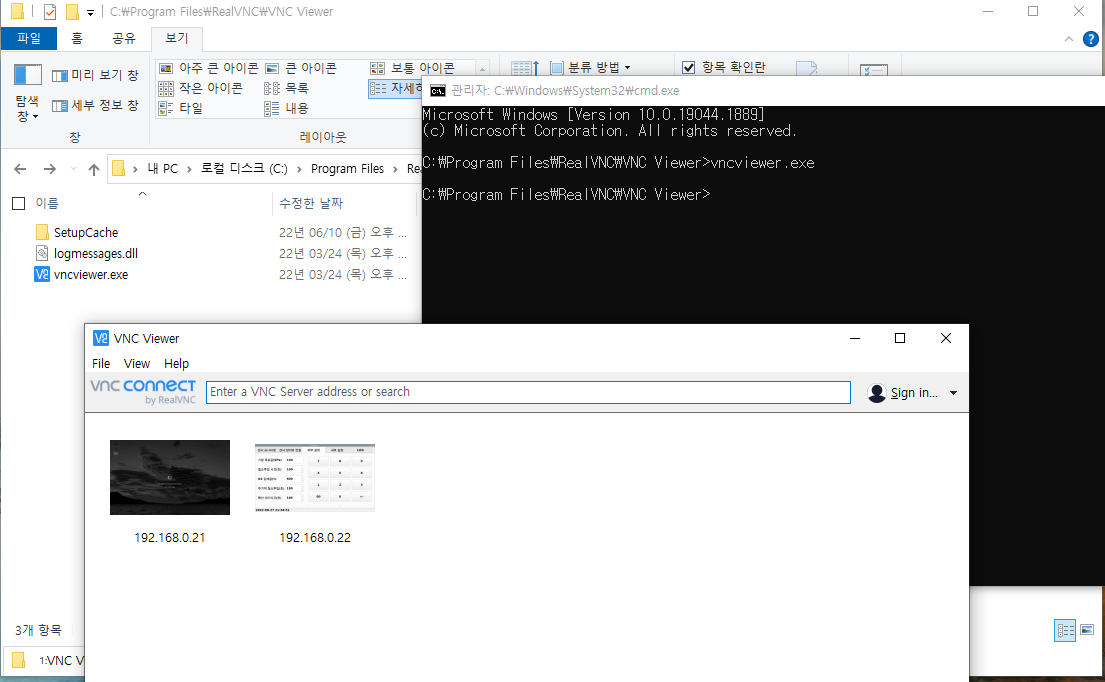Switch to large thumbnails view icon in status bar
The image size is (1105, 682).
tap(1087, 630)
